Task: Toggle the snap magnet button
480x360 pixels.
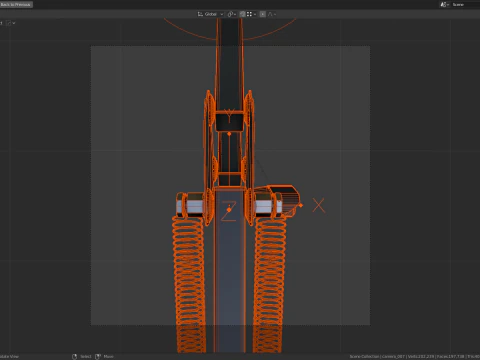Action: (243, 14)
